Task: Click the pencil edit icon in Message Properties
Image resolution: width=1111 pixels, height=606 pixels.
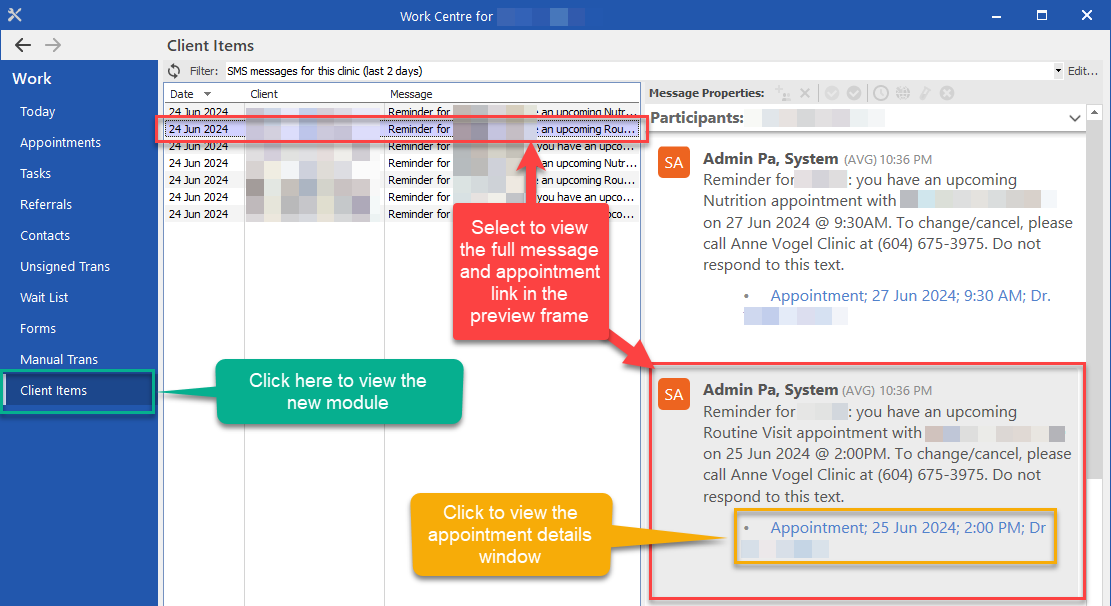Action: pos(925,93)
